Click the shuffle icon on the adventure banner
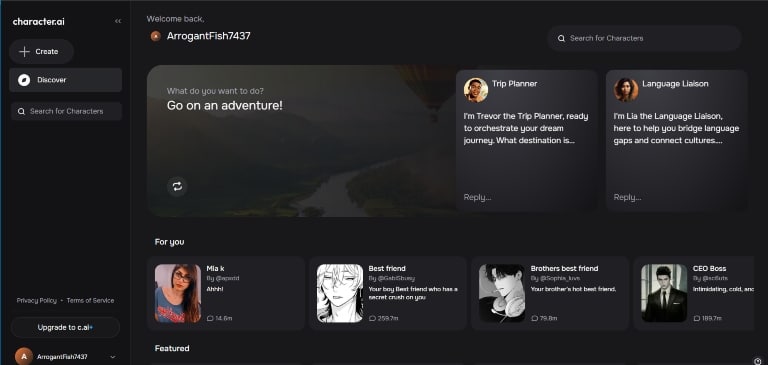Viewport: 768px width, 365px height. click(177, 186)
